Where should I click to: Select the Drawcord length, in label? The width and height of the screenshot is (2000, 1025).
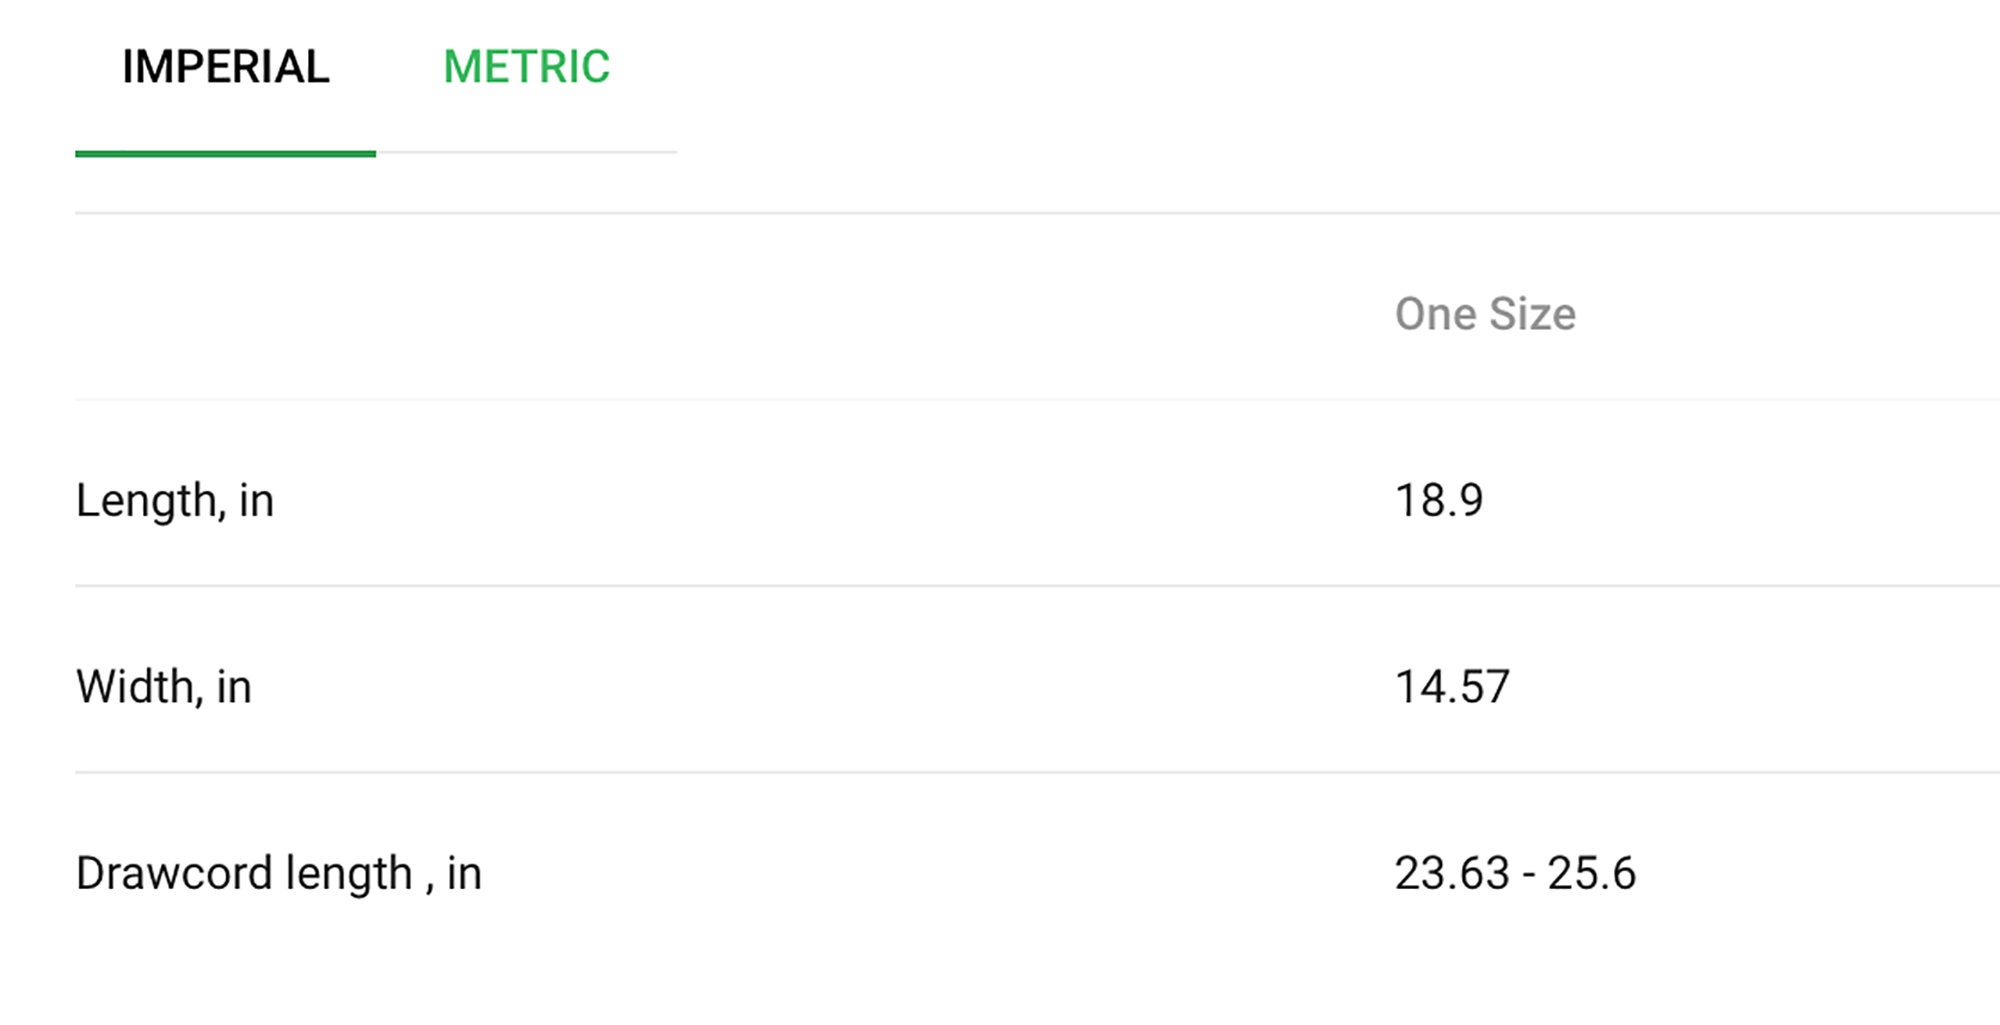tap(279, 873)
